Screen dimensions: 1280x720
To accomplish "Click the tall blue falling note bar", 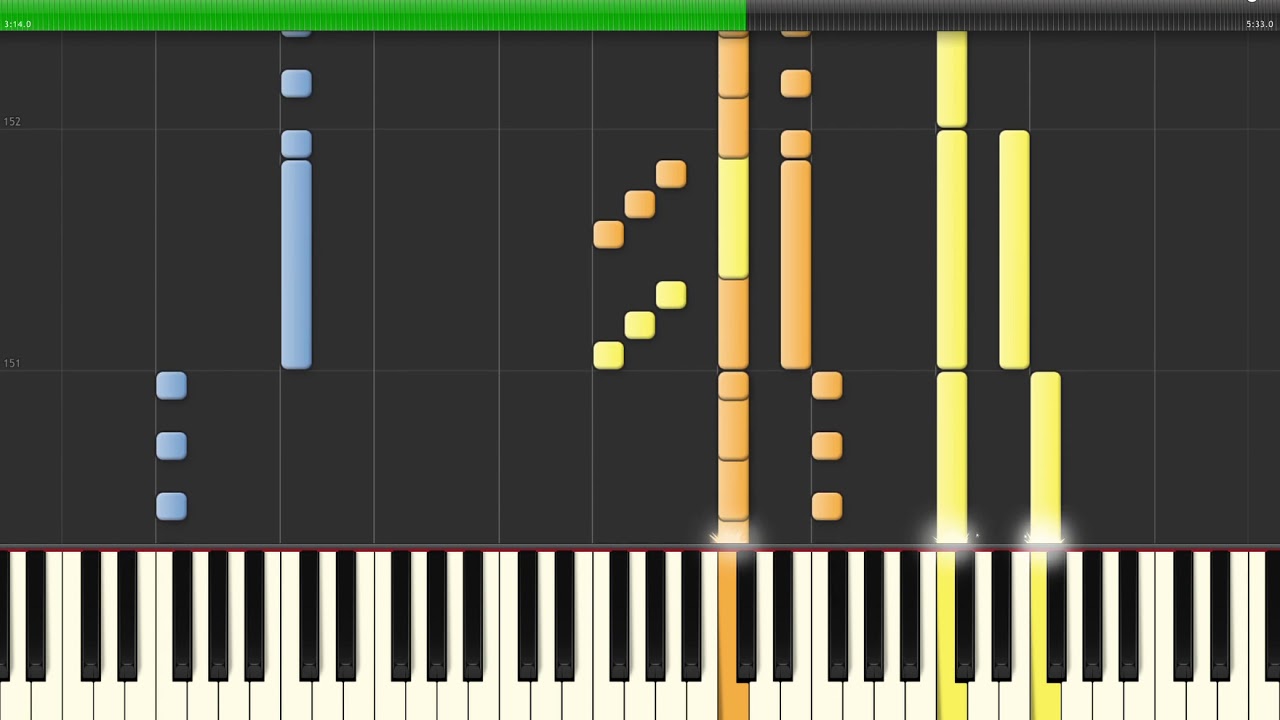I will click(x=296, y=265).
